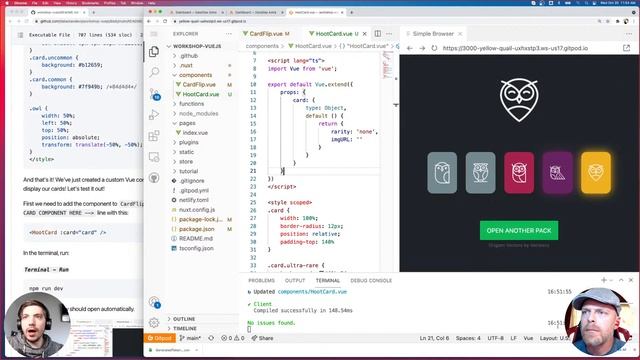640x360 pixels.
Task: Open Explorer panel more actions ellipsis
Action: pos(229,34)
